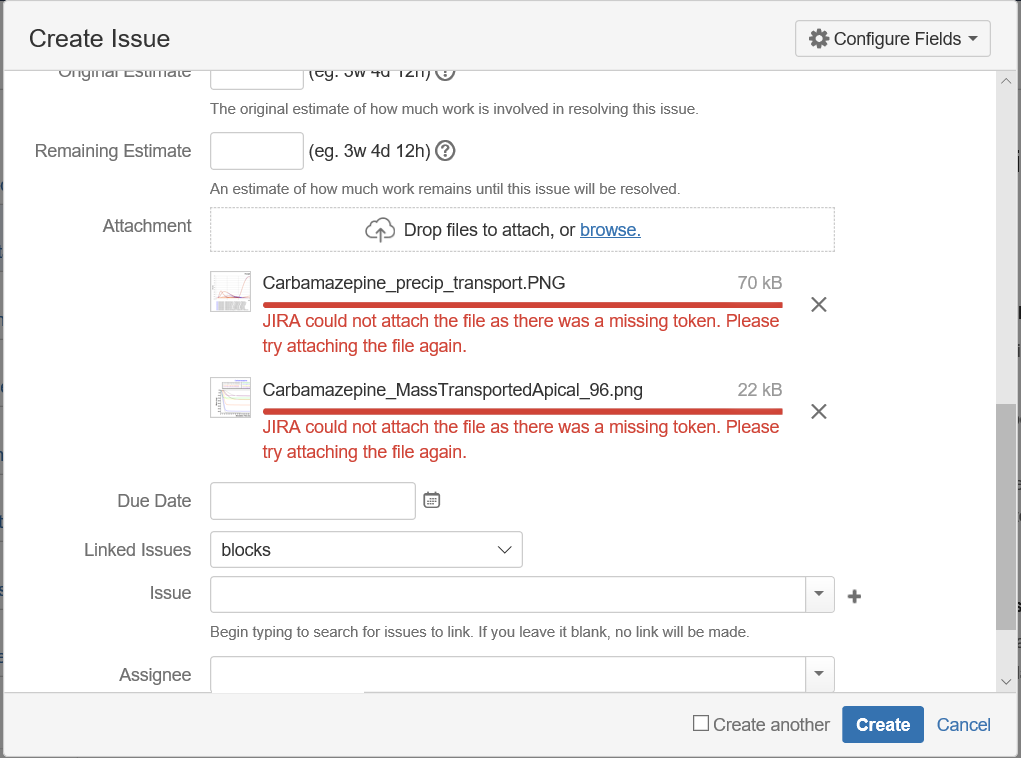The width and height of the screenshot is (1021, 758).
Task: Cancel issue creation
Action: (963, 724)
